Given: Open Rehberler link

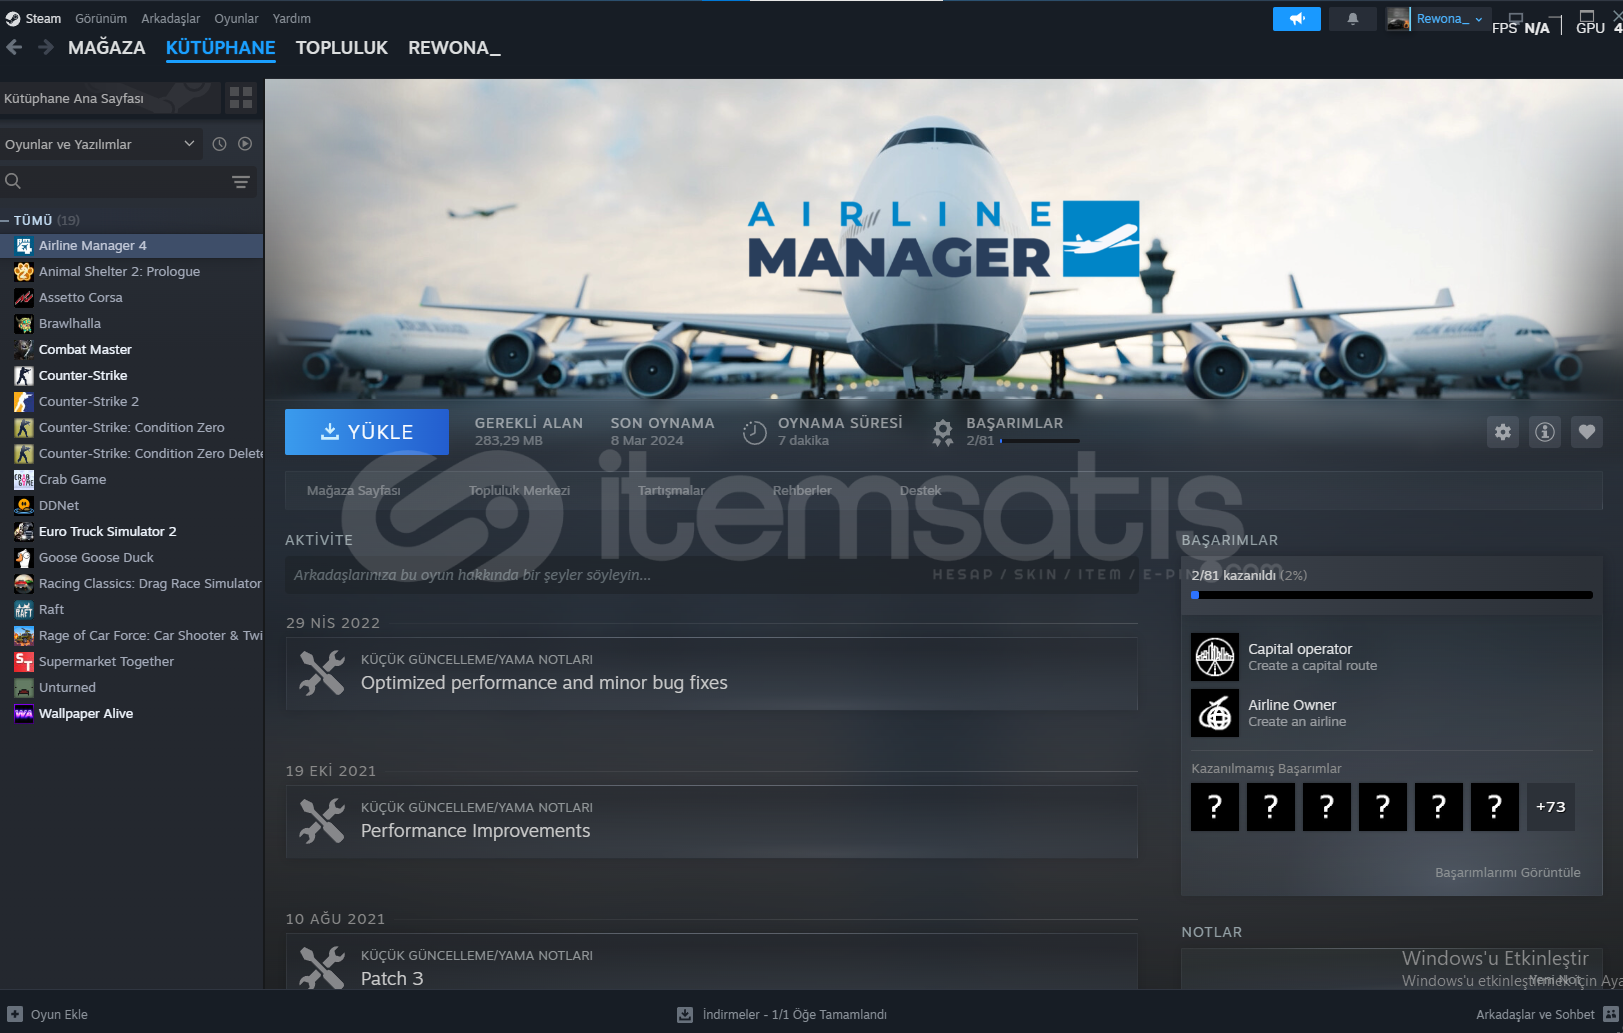Looking at the screenshot, I should (x=802, y=491).
